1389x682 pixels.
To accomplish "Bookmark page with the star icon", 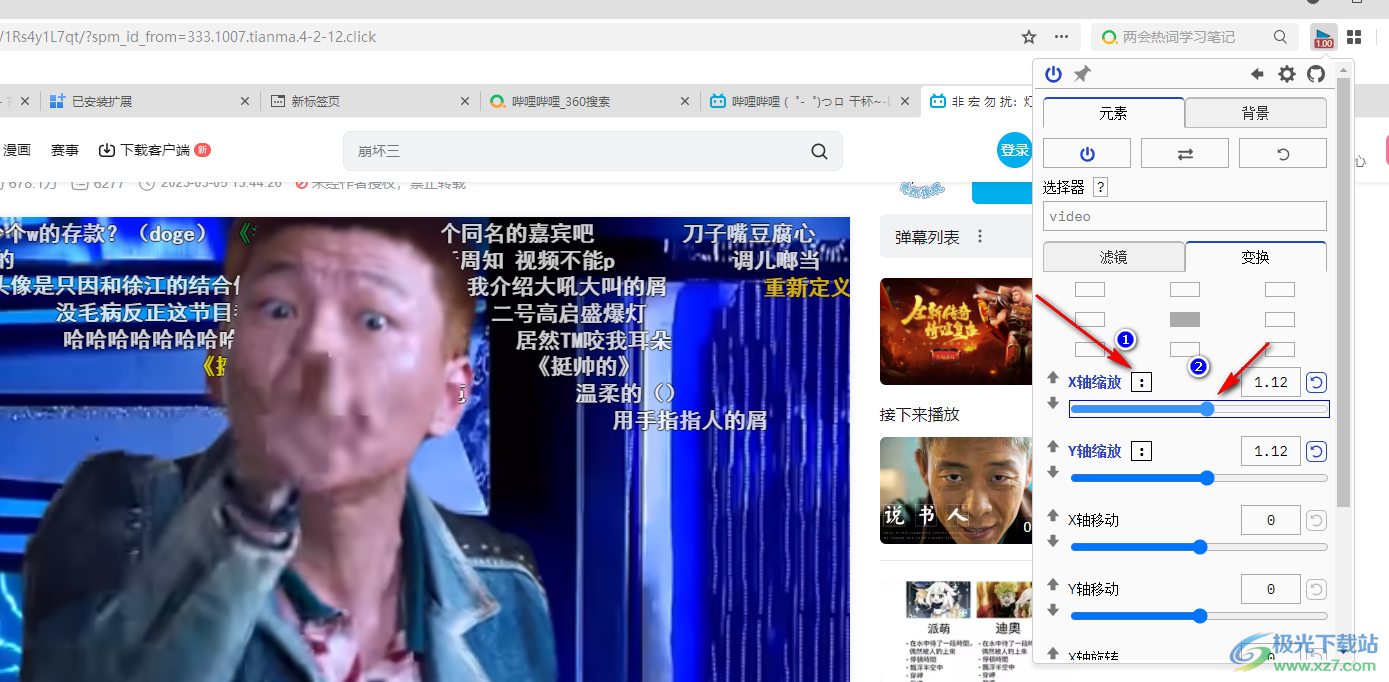I will [x=1029, y=37].
